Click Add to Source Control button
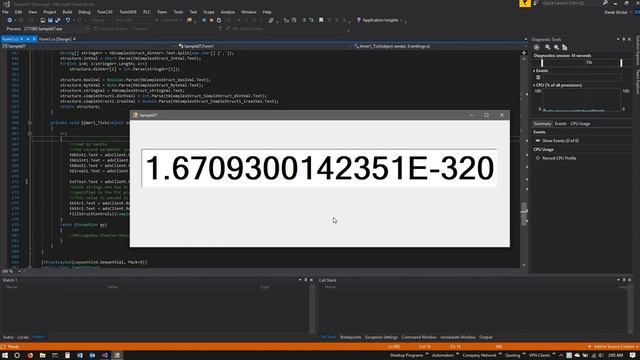This screenshot has height=360, width=640. click(613, 347)
